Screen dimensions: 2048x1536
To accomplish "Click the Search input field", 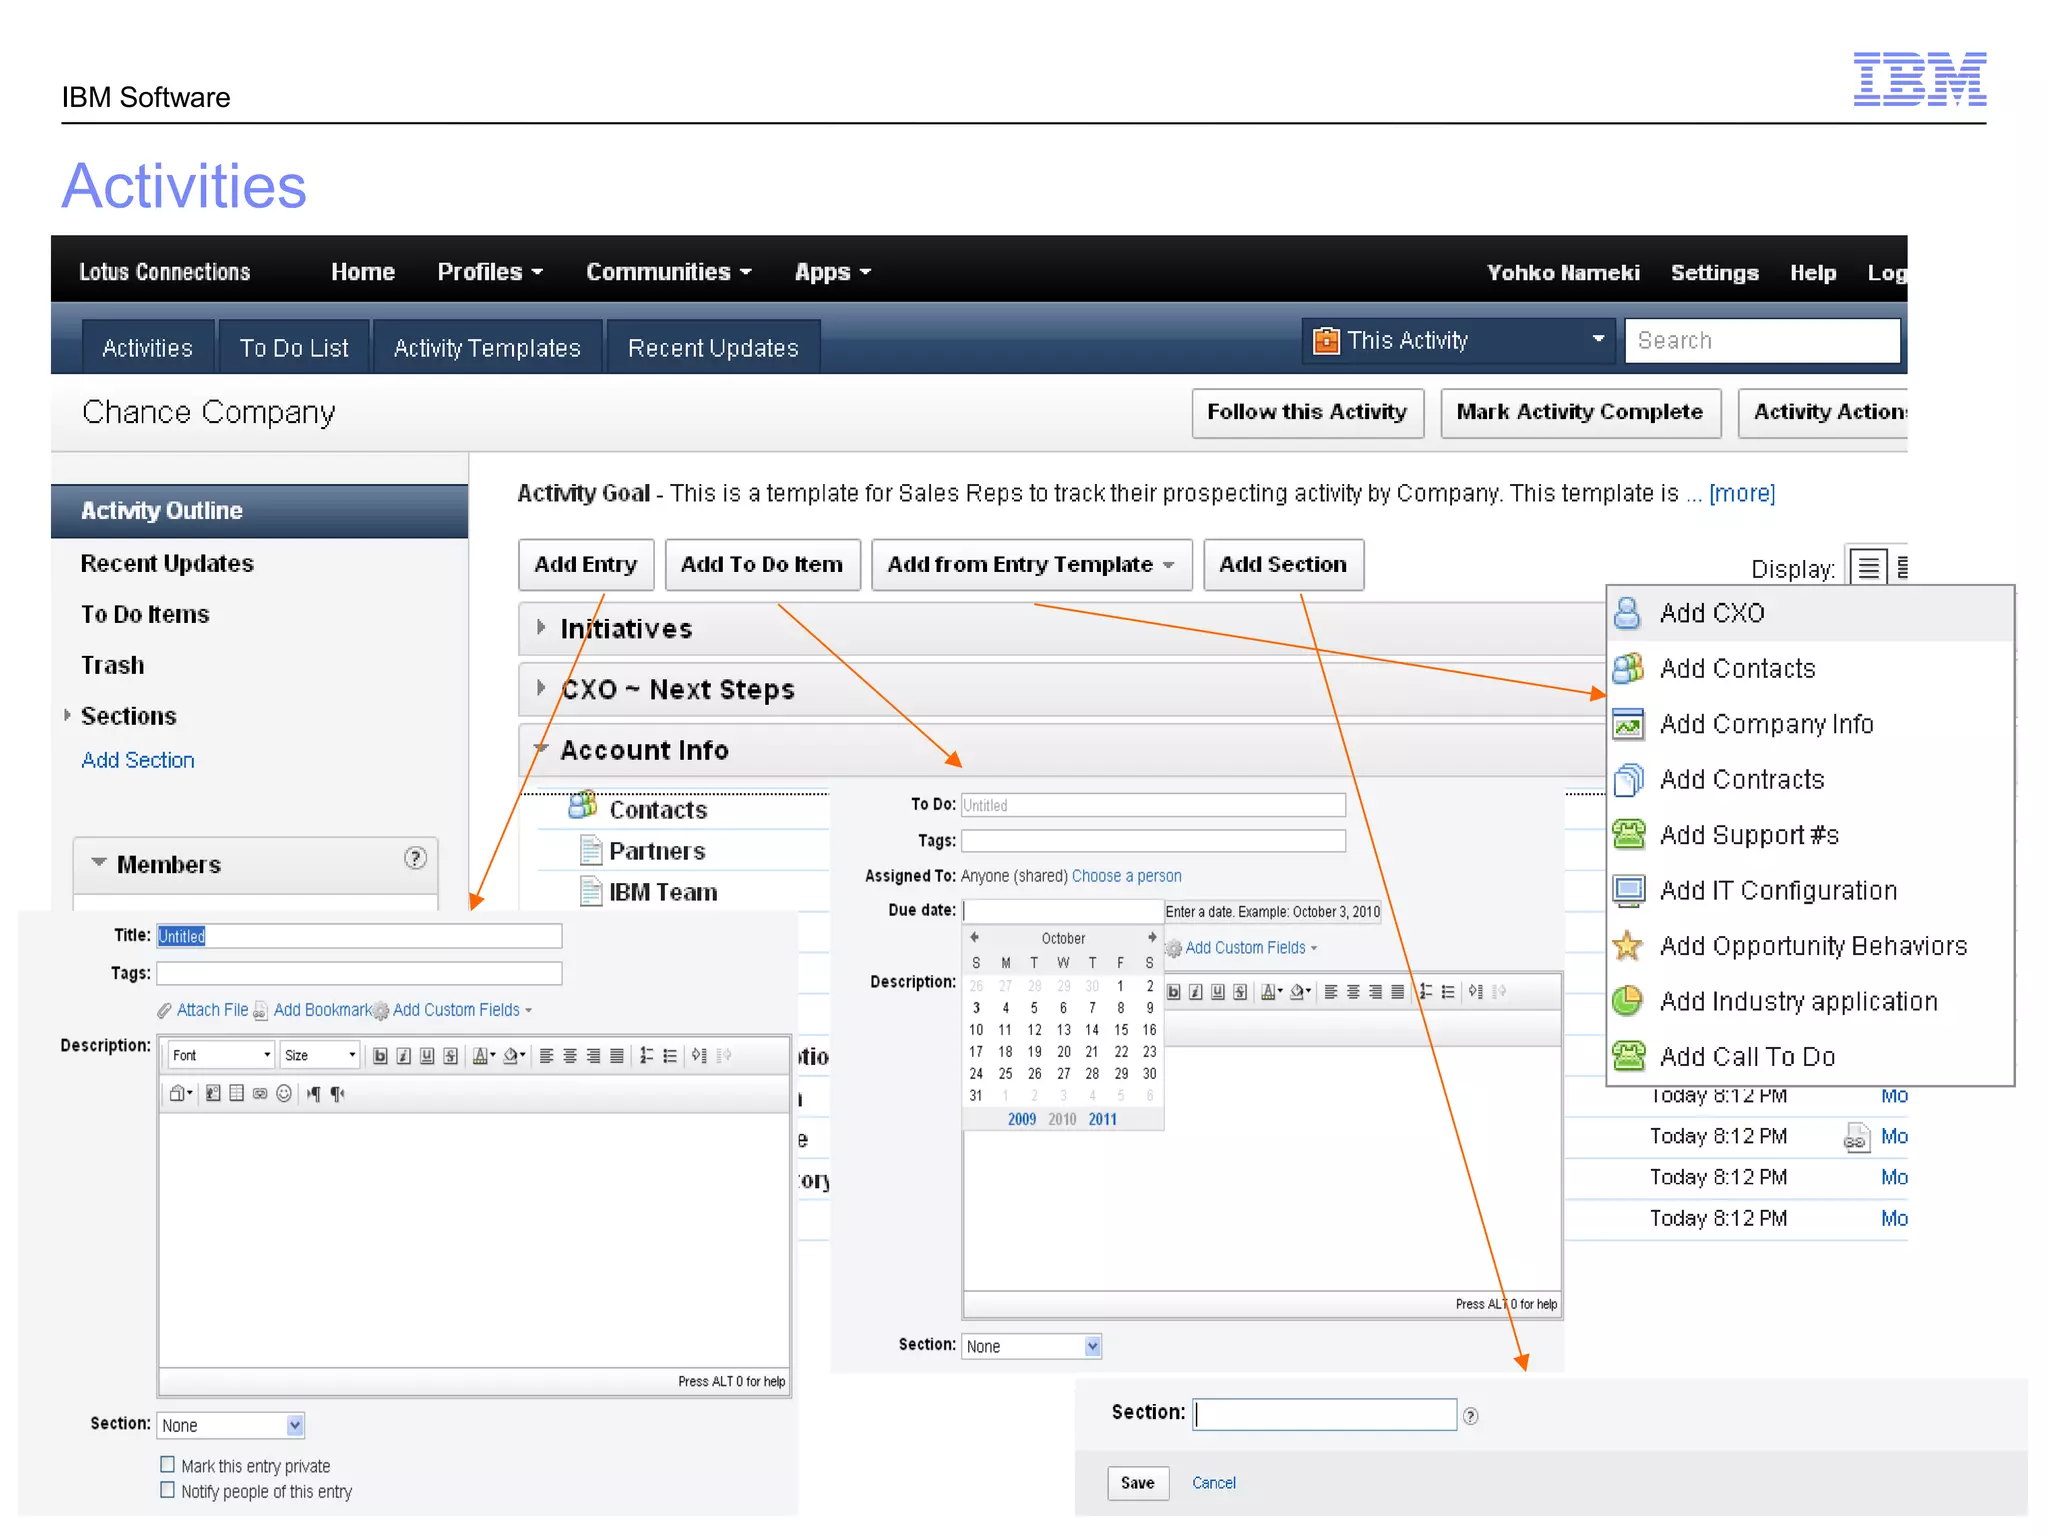I will [1762, 341].
